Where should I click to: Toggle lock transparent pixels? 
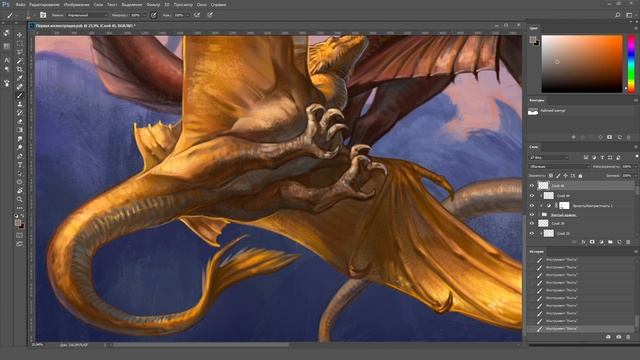551,176
